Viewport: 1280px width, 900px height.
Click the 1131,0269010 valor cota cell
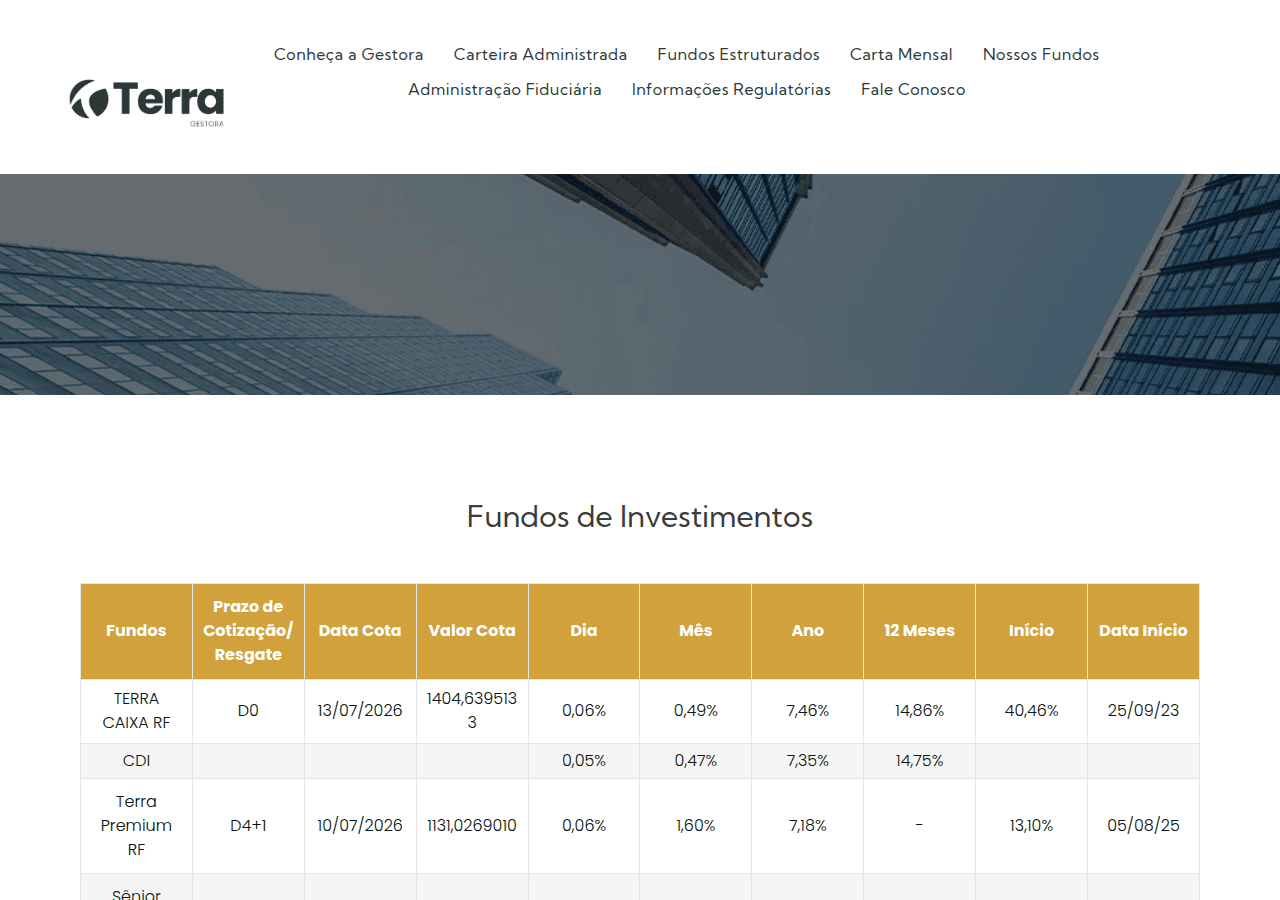(x=472, y=826)
